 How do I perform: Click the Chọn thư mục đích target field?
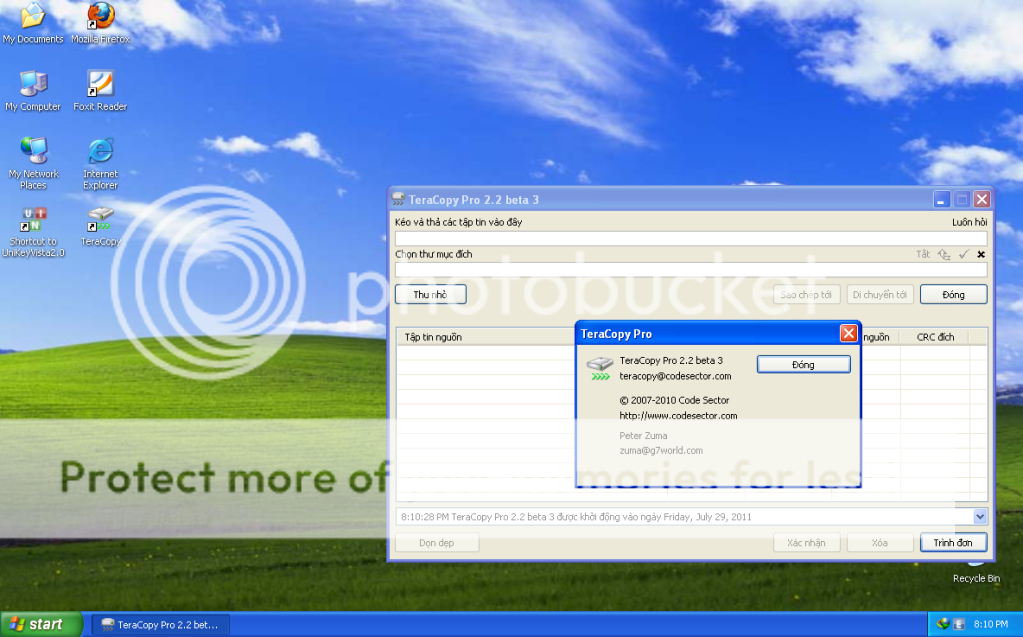click(691, 270)
